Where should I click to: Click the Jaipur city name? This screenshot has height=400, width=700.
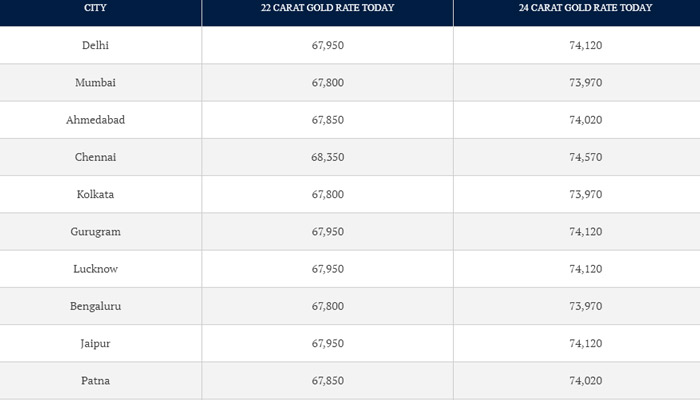click(x=97, y=344)
